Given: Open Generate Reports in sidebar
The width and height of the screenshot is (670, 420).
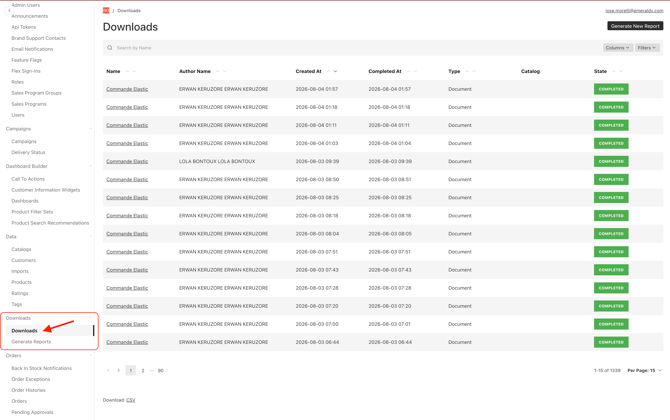Looking at the screenshot, I should point(31,342).
